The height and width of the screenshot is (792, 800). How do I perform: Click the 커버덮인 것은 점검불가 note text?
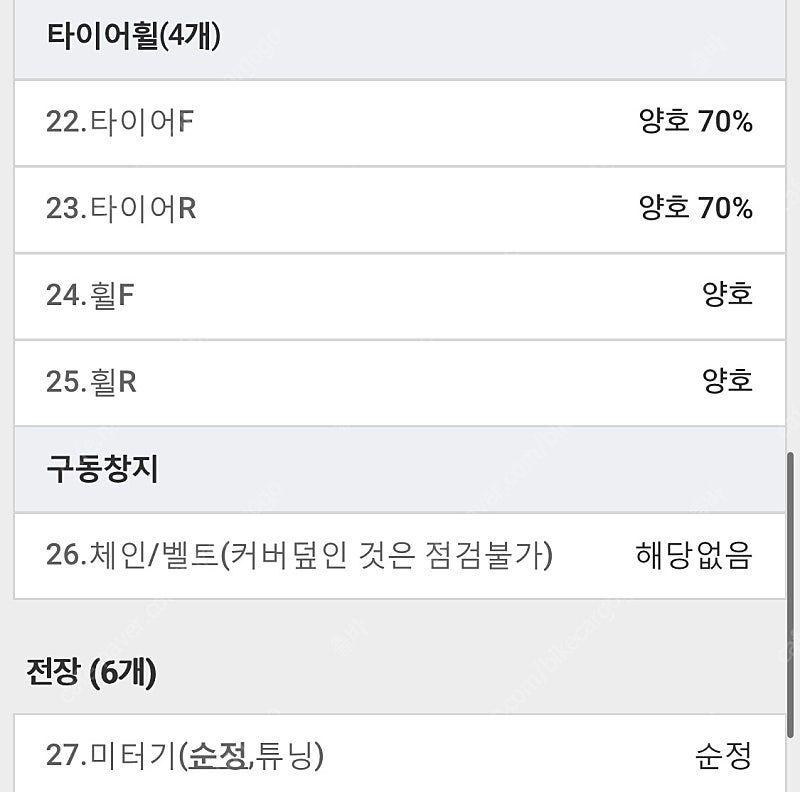(x=387, y=555)
